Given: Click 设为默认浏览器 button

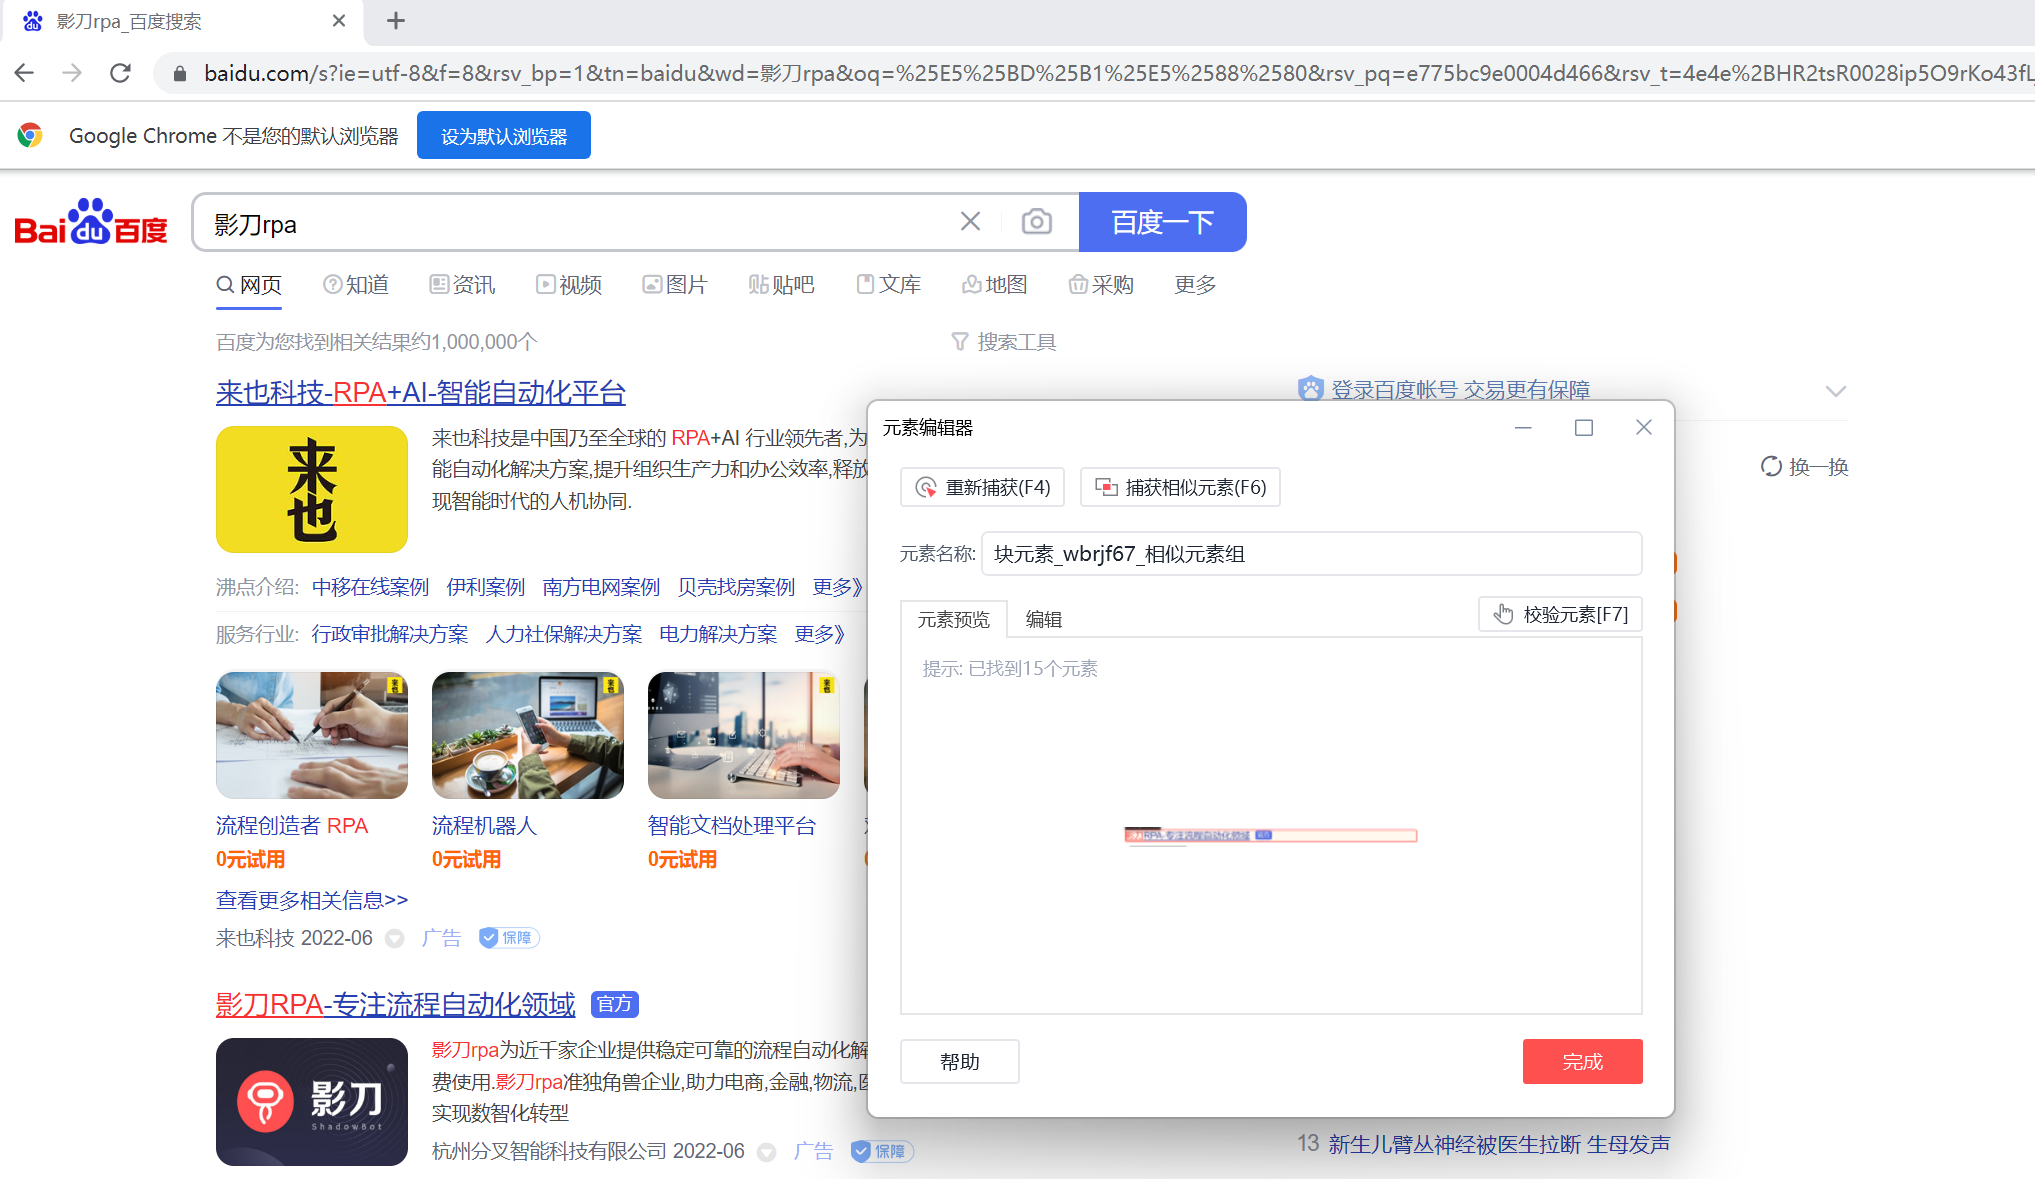Looking at the screenshot, I should 503,136.
